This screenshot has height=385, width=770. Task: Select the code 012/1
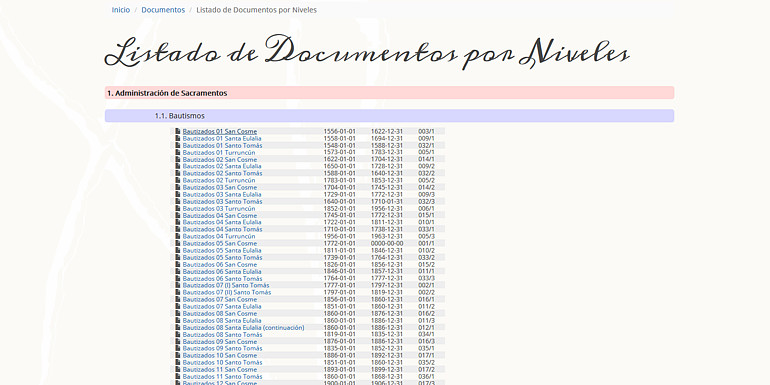(426, 328)
